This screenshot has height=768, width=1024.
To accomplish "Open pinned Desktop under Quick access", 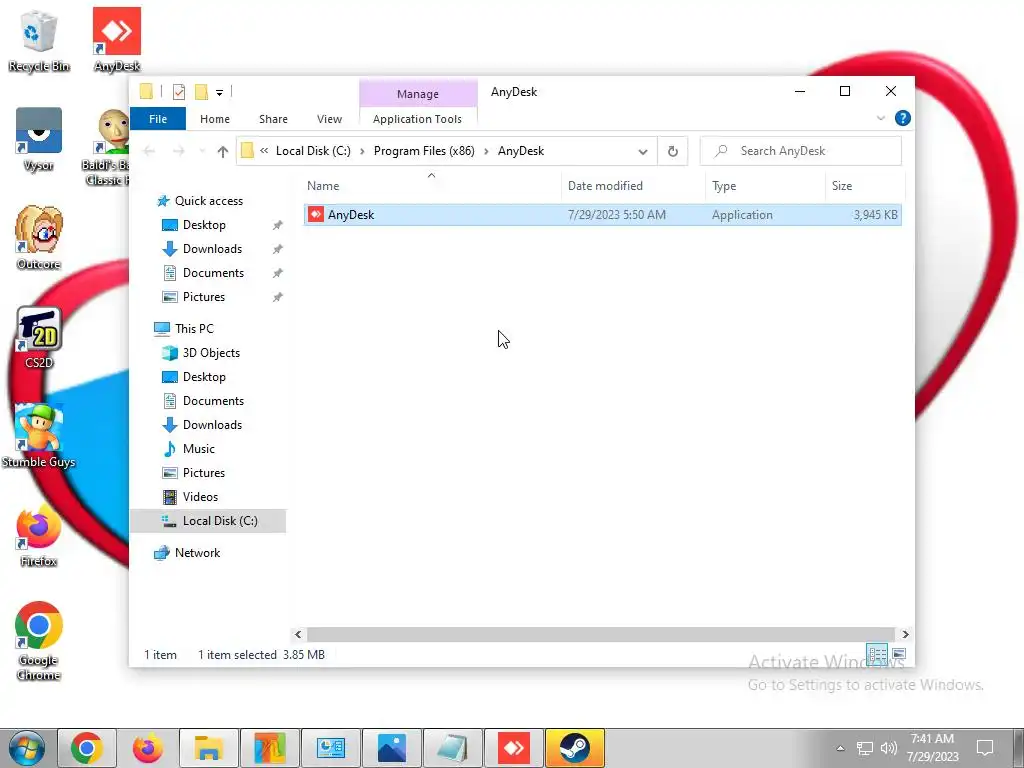I will coord(204,225).
